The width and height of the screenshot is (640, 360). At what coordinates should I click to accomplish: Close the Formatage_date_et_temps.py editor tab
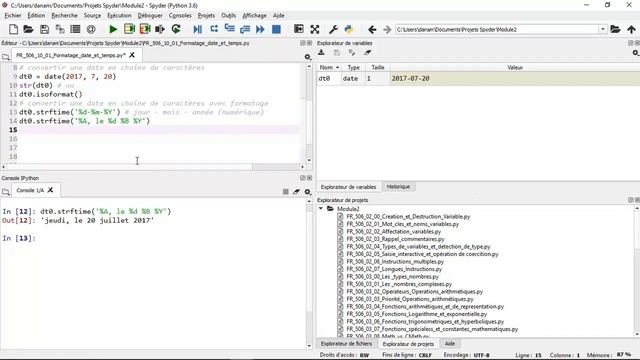(x=132, y=55)
